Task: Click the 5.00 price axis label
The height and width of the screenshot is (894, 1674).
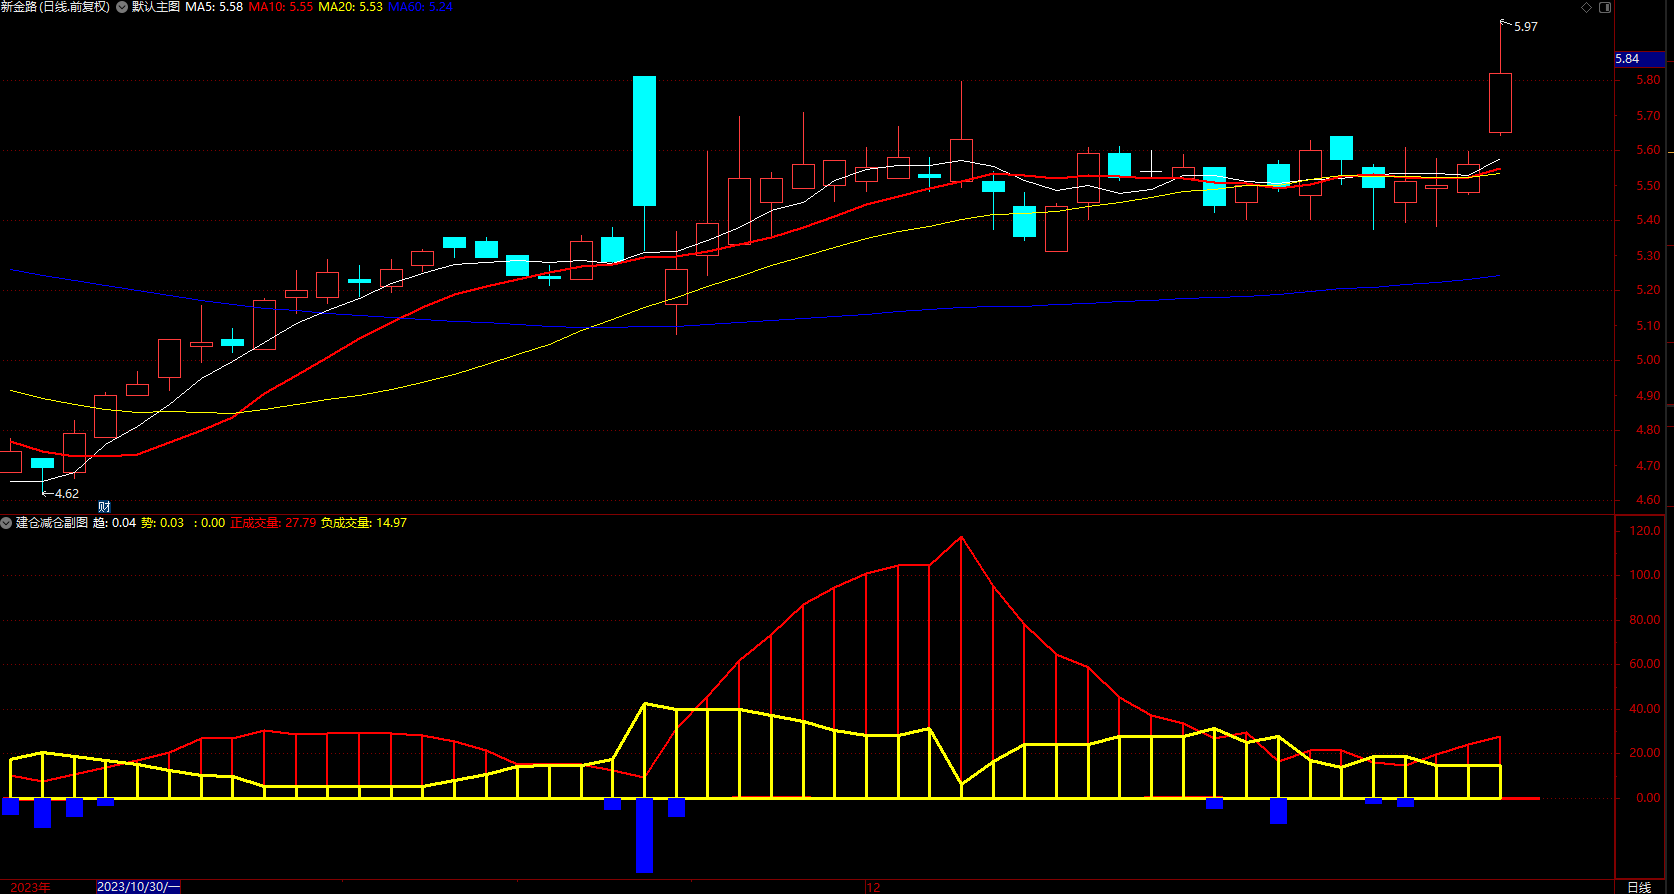Action: click(1648, 360)
